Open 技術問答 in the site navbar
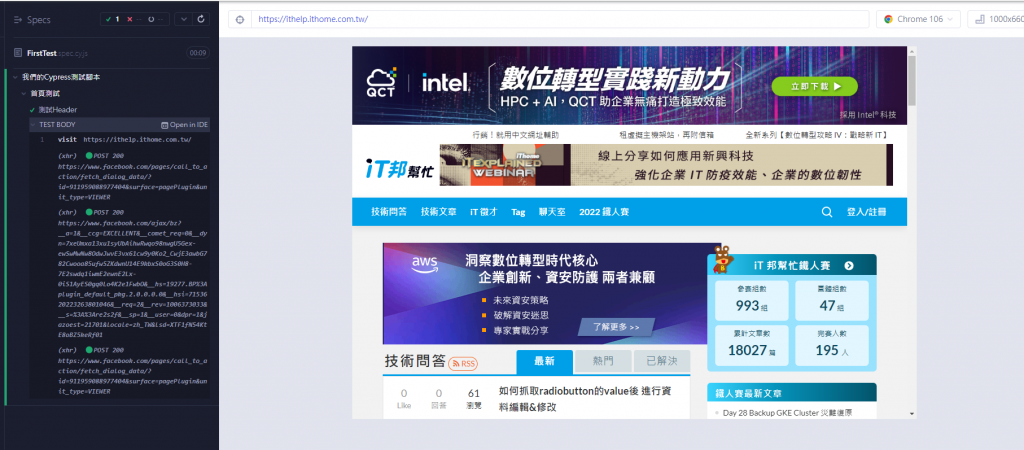The image size is (1024, 450). 389,212
